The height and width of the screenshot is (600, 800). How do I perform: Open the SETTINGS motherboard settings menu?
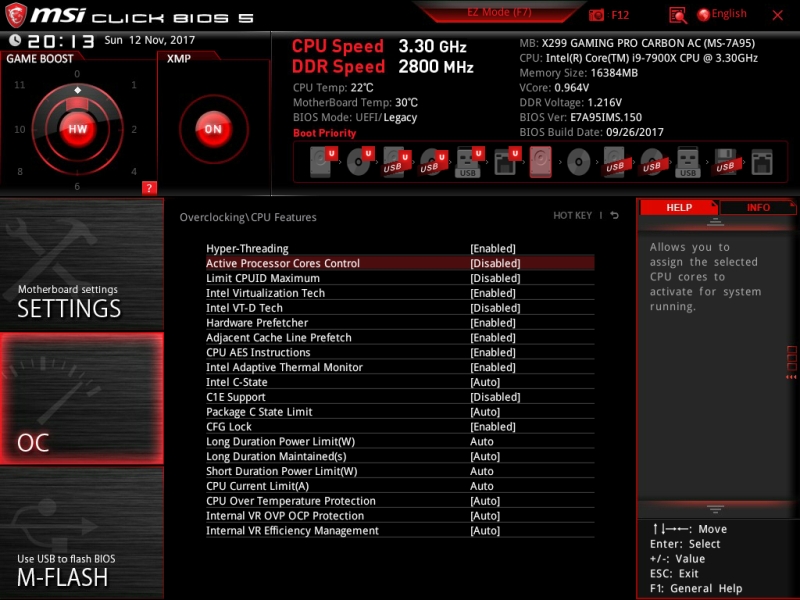[82, 265]
